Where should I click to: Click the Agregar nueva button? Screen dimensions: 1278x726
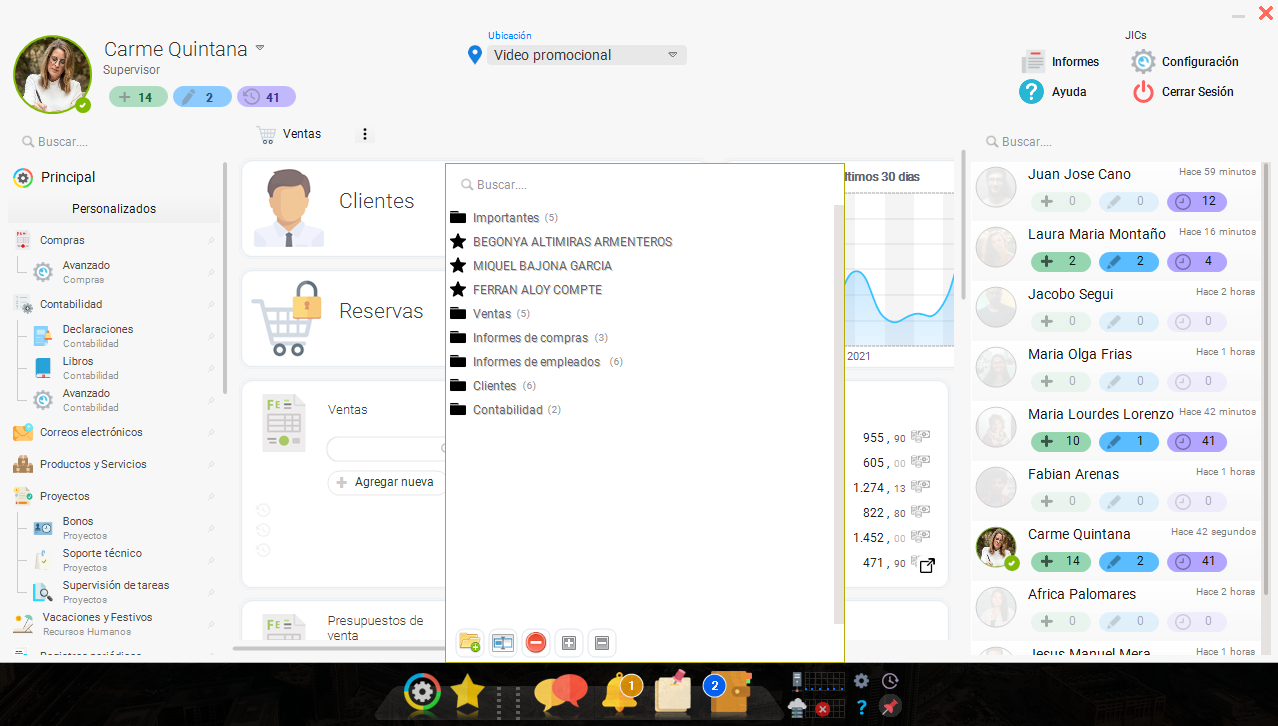386,482
